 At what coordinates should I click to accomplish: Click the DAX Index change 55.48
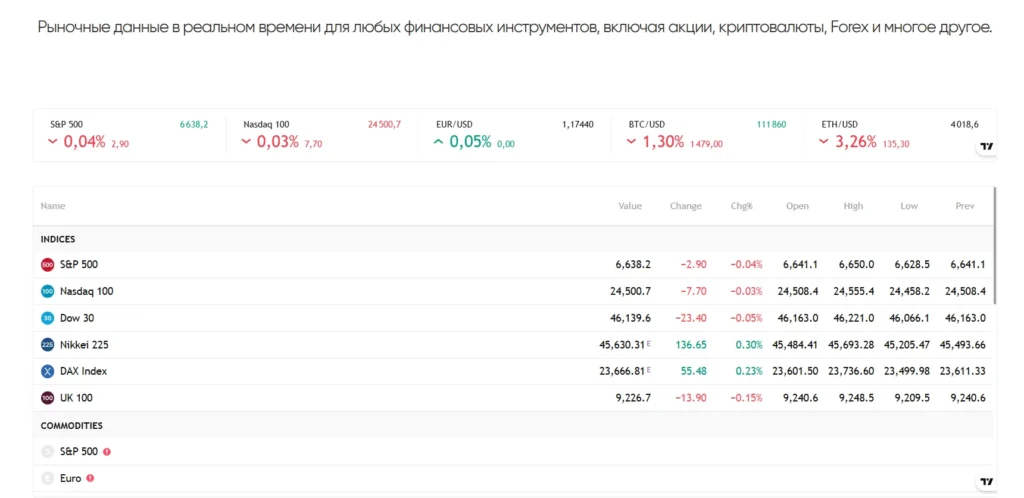coord(695,371)
